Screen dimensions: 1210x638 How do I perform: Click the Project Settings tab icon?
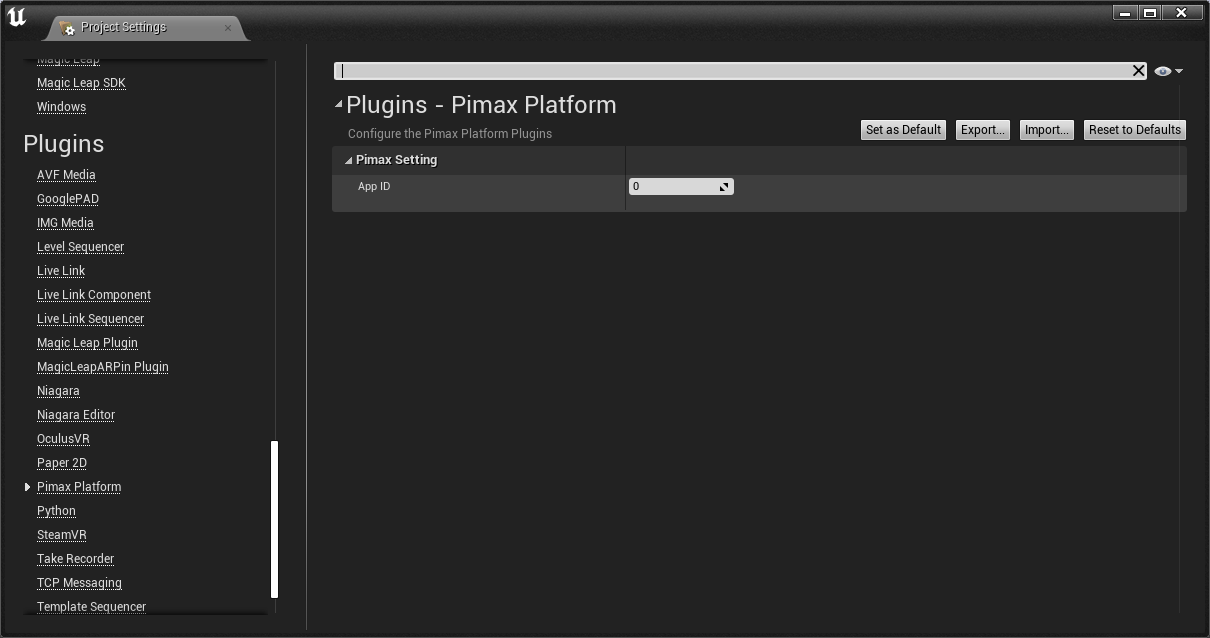[x=67, y=28]
